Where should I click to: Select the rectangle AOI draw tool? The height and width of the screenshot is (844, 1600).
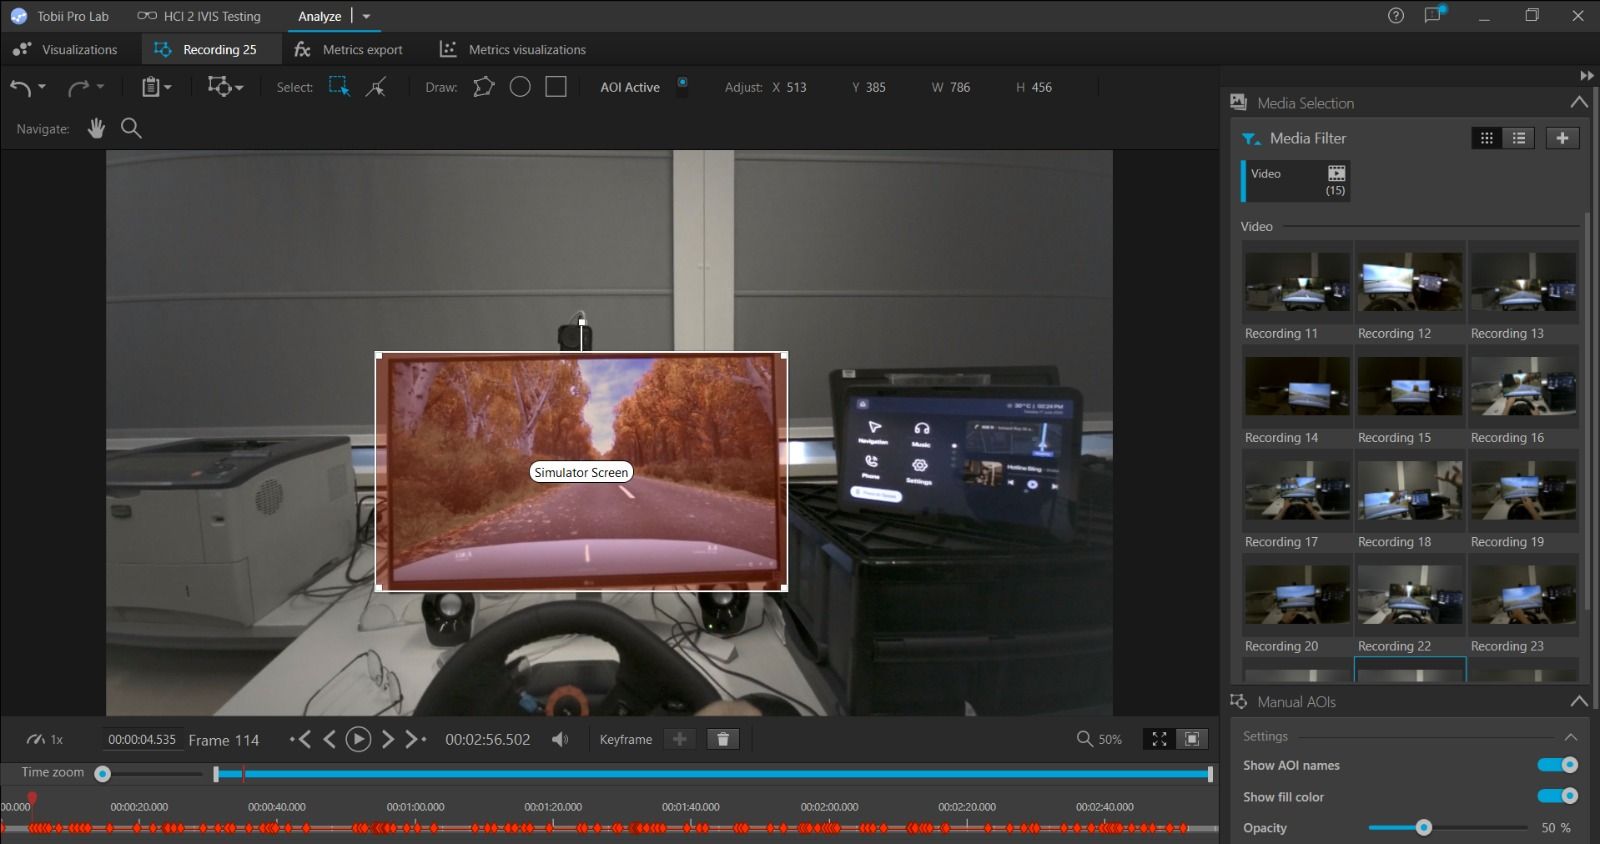556,87
